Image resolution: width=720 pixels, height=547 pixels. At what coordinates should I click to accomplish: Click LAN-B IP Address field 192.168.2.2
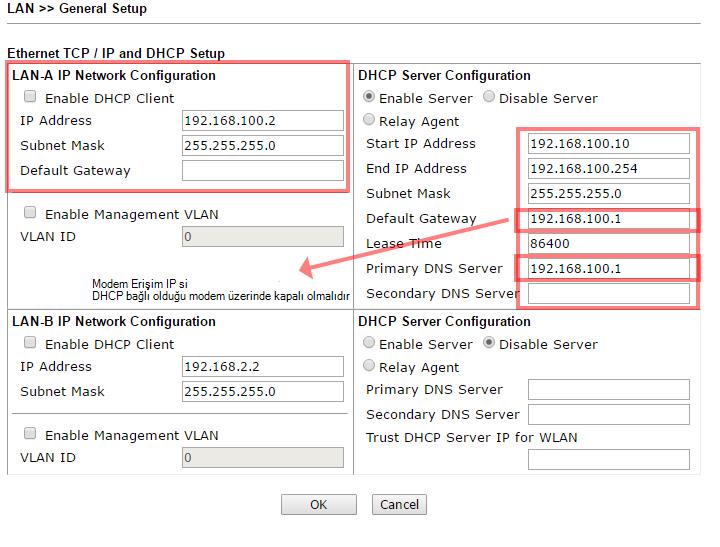point(263,366)
